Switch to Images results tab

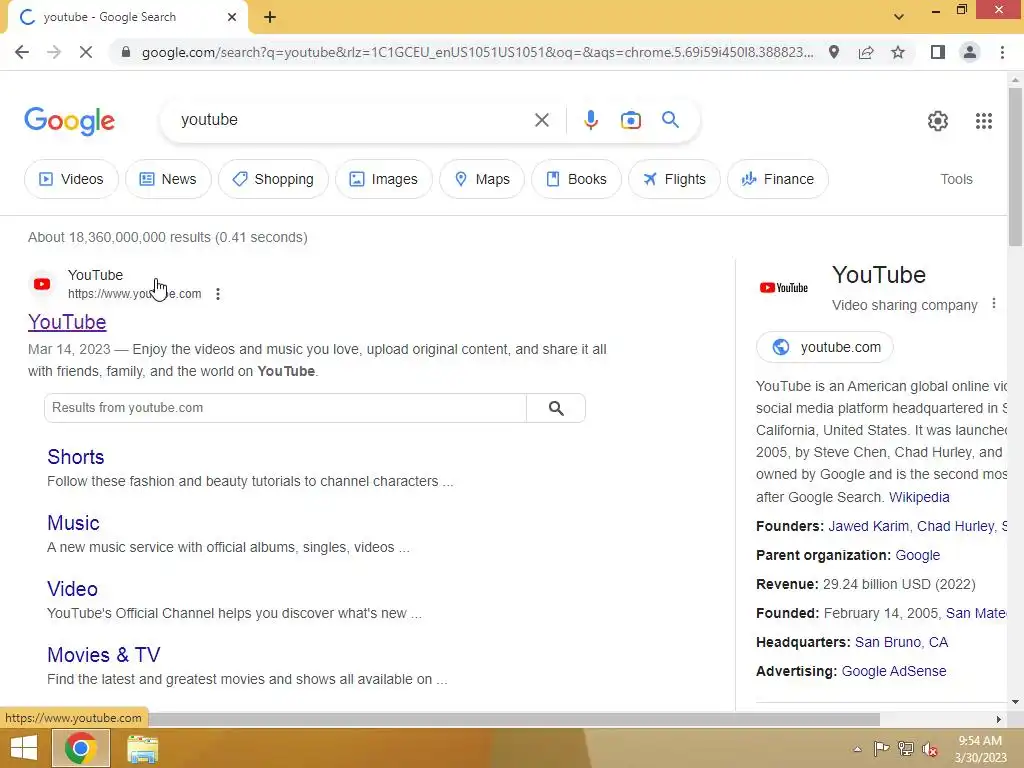click(x=384, y=179)
